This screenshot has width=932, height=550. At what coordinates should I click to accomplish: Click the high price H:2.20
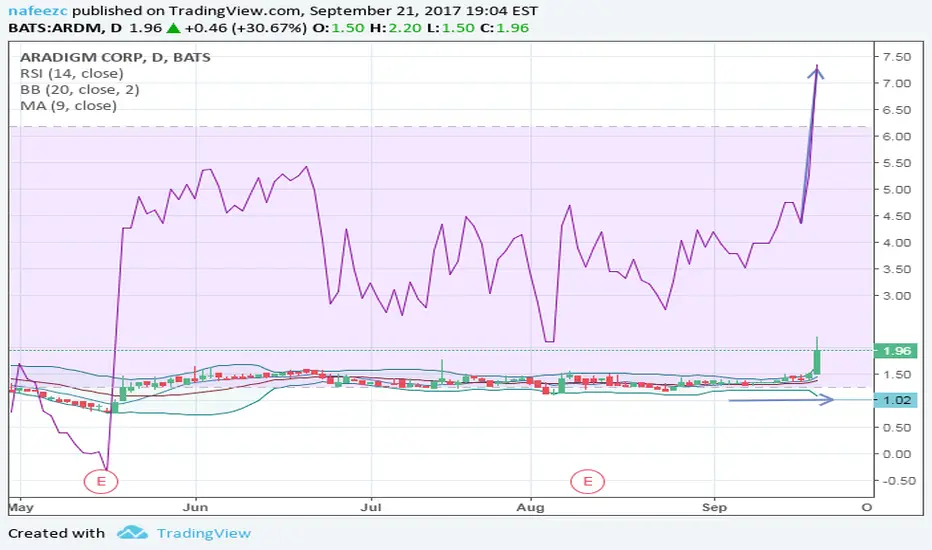(395, 28)
